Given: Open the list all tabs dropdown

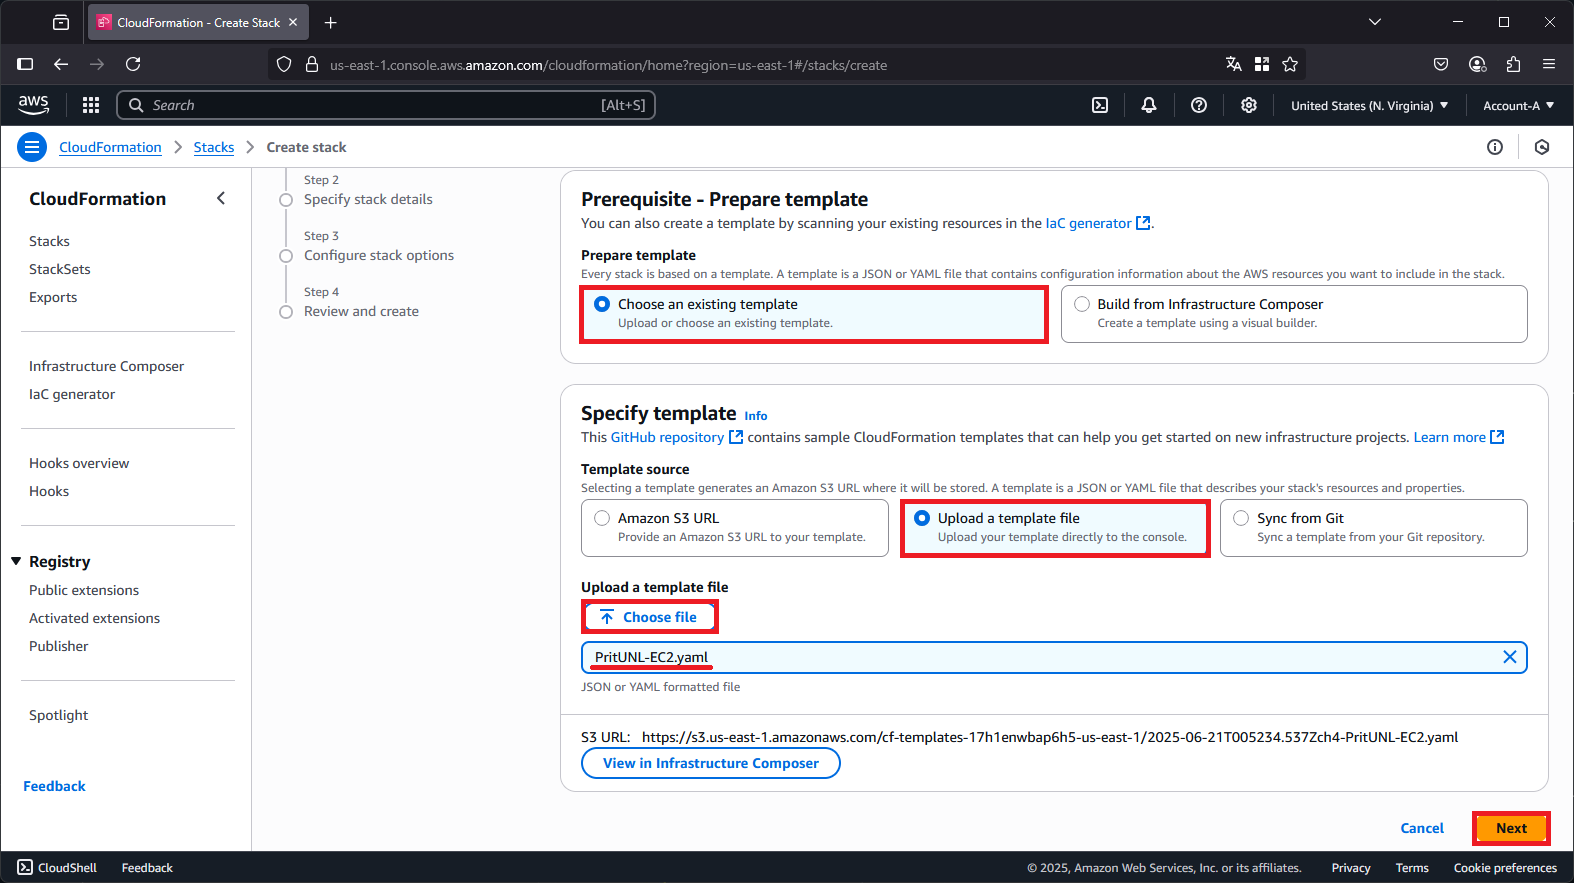Looking at the screenshot, I should coord(1375,22).
